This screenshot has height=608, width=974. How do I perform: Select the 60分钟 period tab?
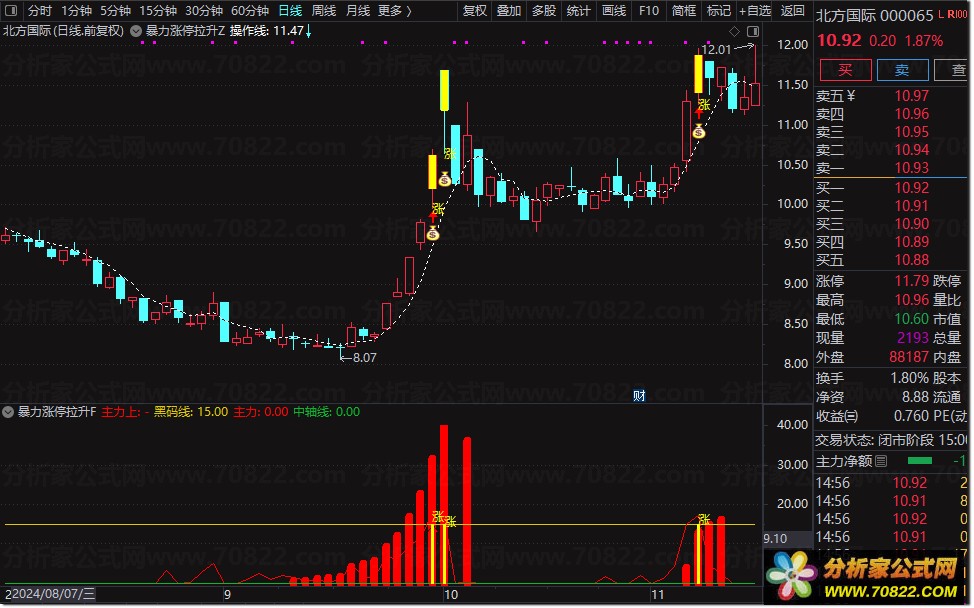250,11
